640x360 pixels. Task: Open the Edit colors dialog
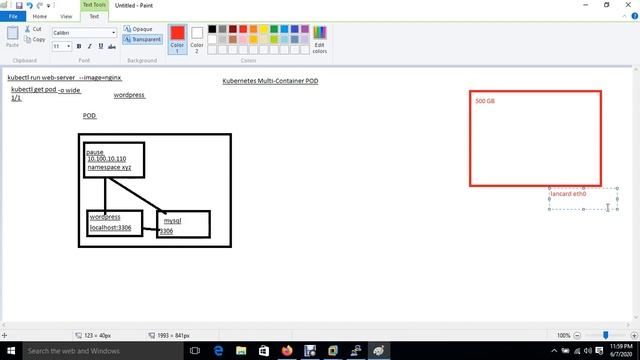point(320,39)
